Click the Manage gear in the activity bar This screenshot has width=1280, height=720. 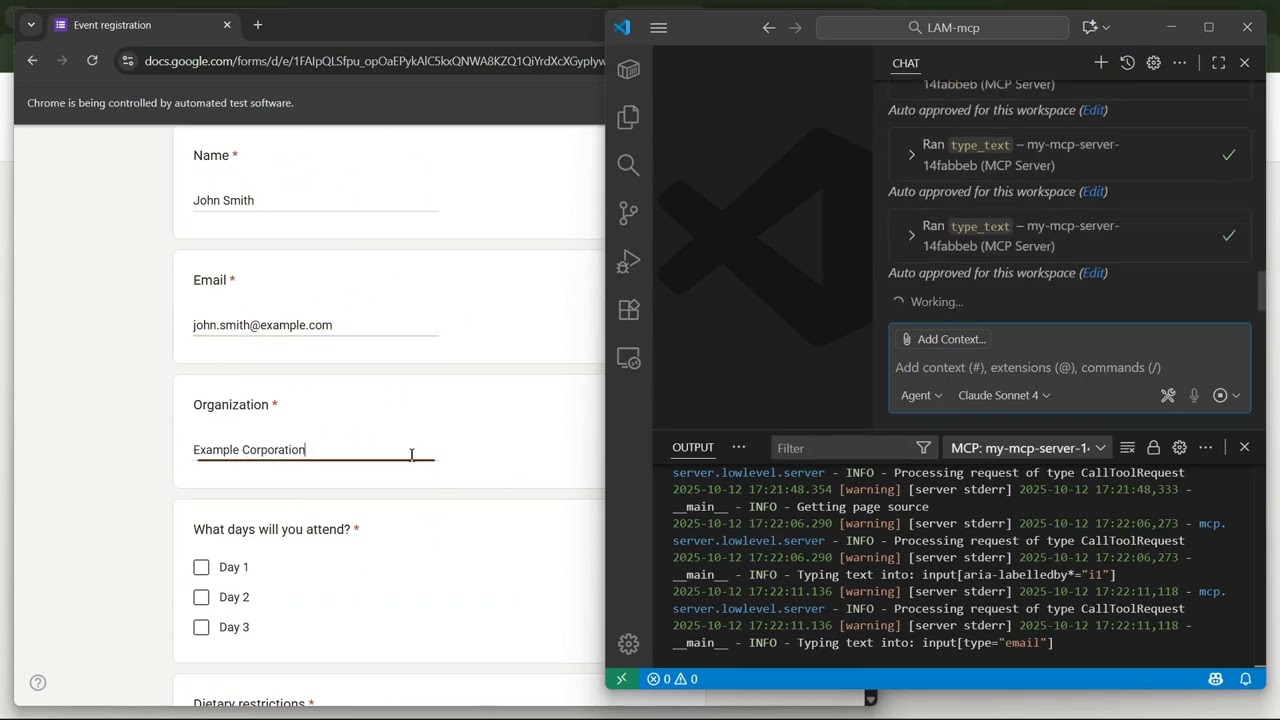[628, 644]
